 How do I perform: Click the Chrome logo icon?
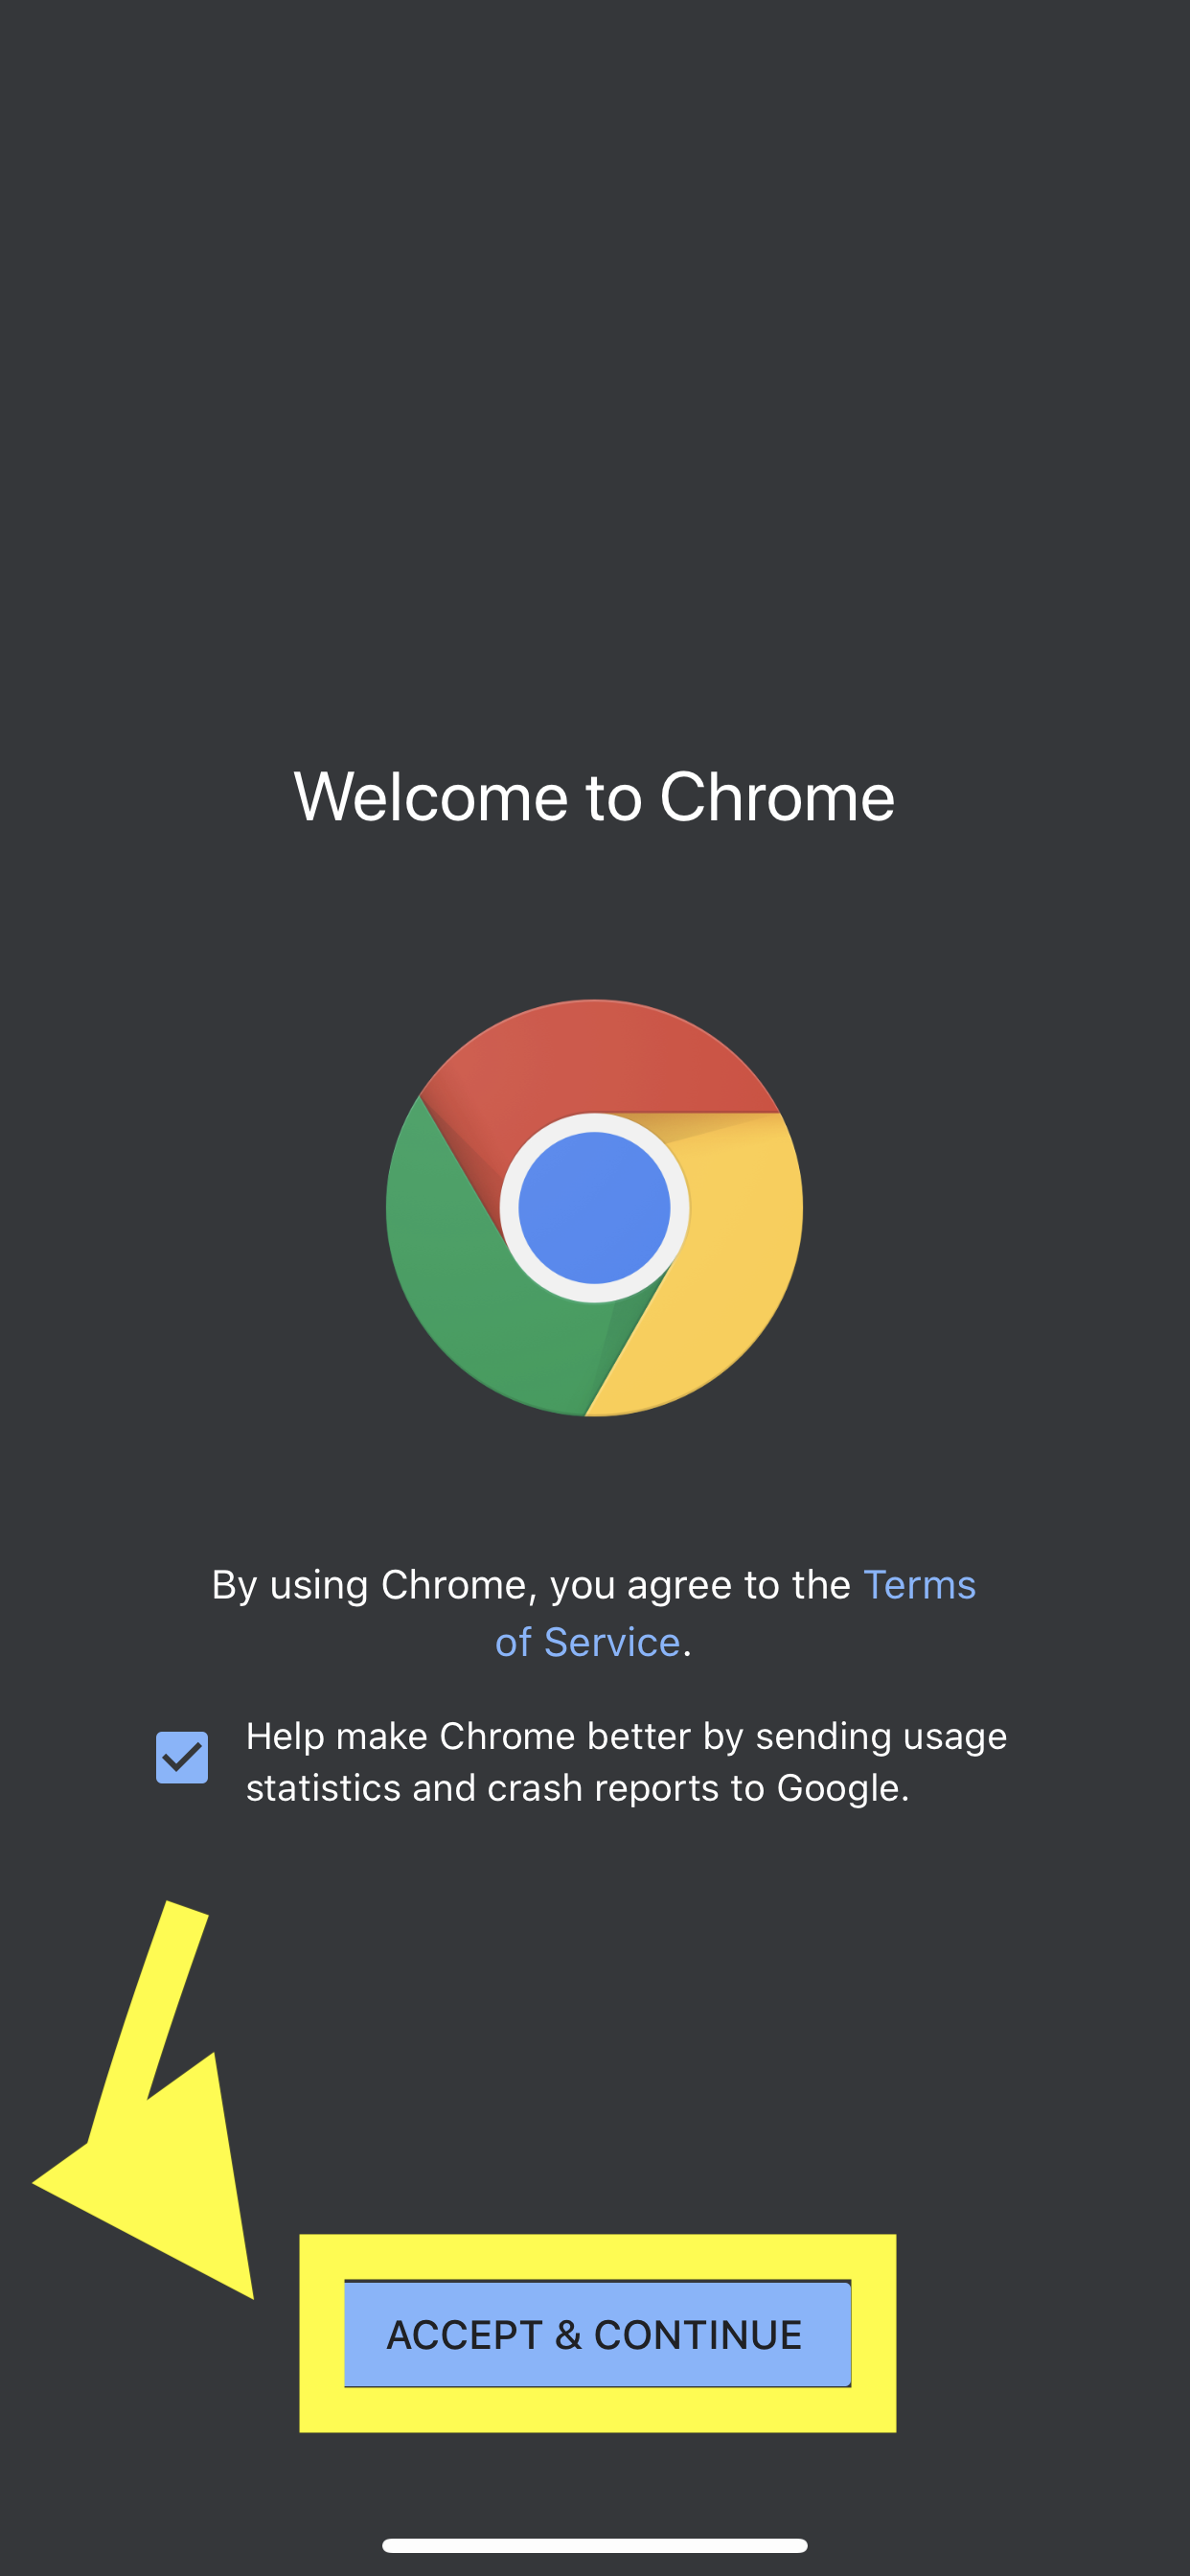[x=594, y=1208]
